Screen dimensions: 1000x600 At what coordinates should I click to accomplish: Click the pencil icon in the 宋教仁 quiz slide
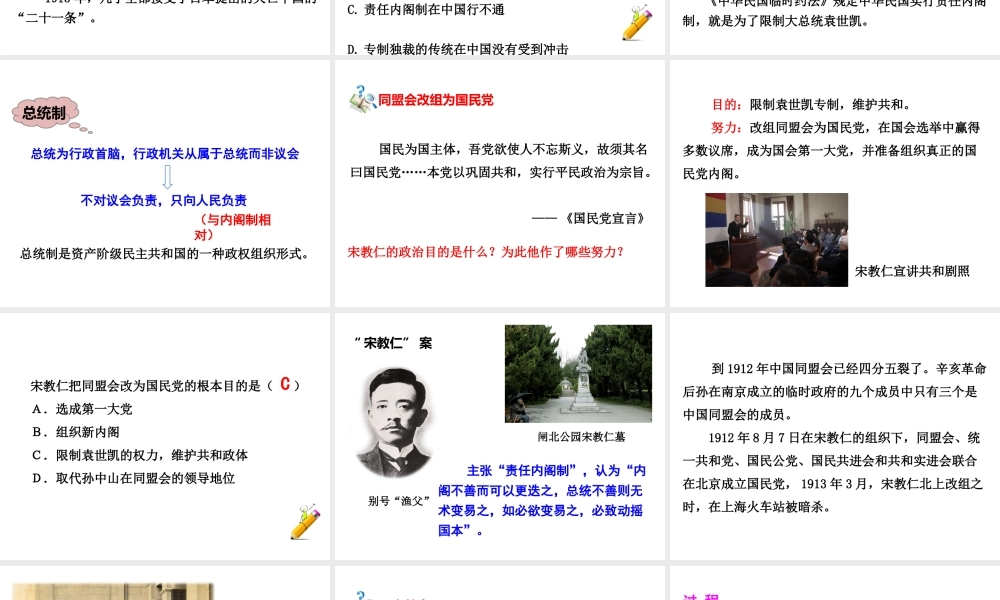(x=305, y=522)
